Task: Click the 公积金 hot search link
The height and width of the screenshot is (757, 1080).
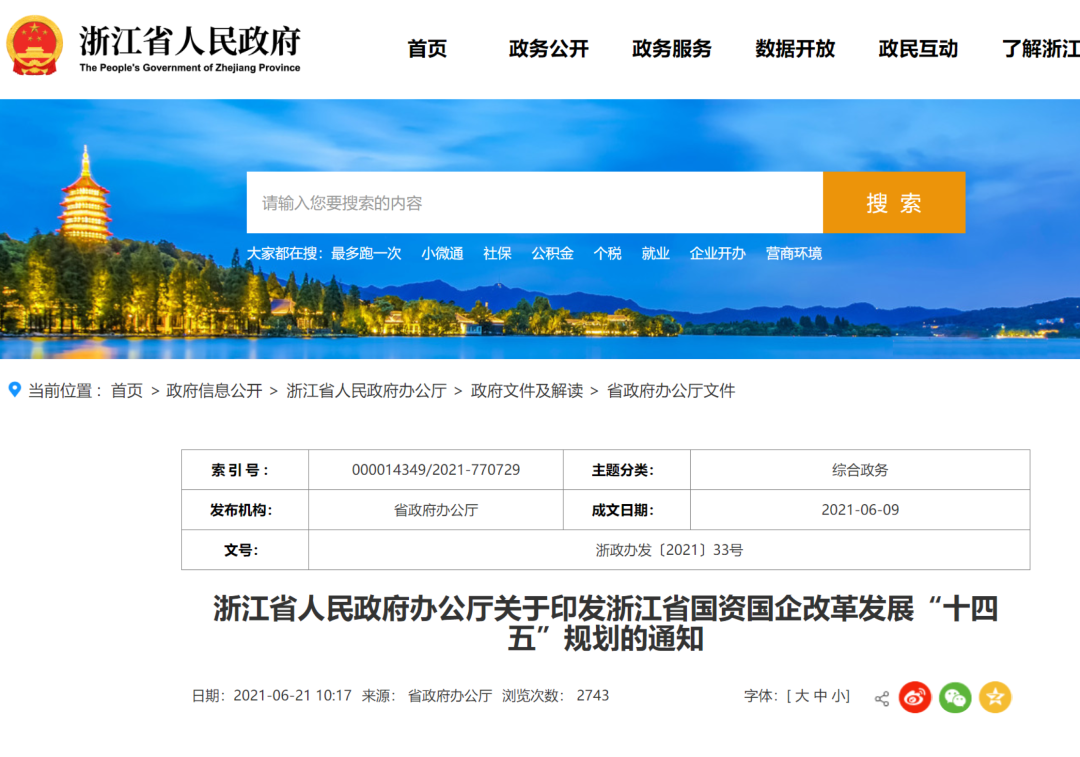Action: point(552,254)
